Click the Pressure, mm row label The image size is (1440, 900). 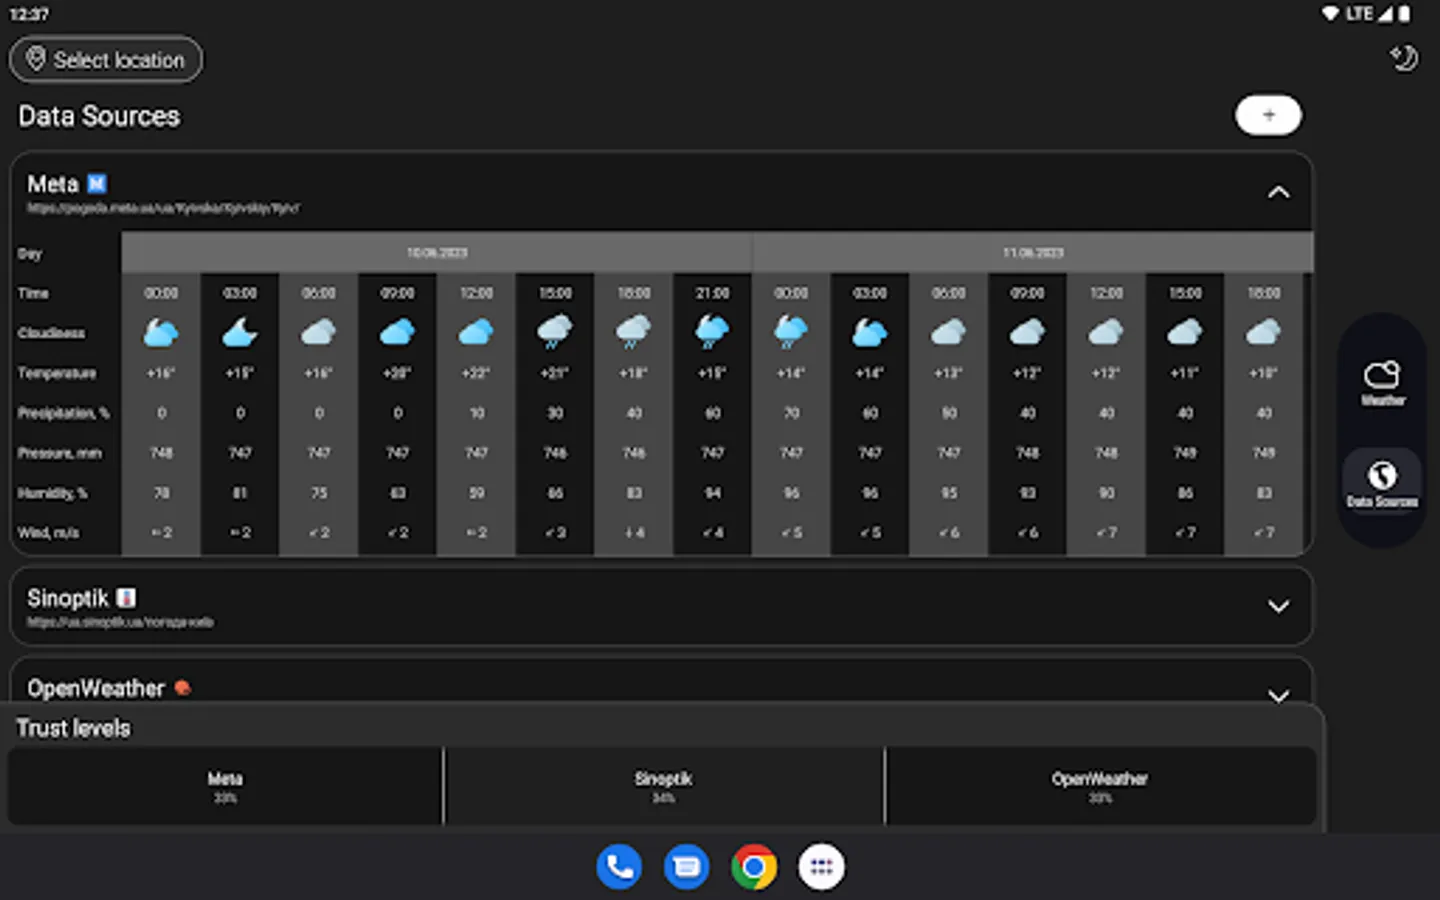coord(59,453)
